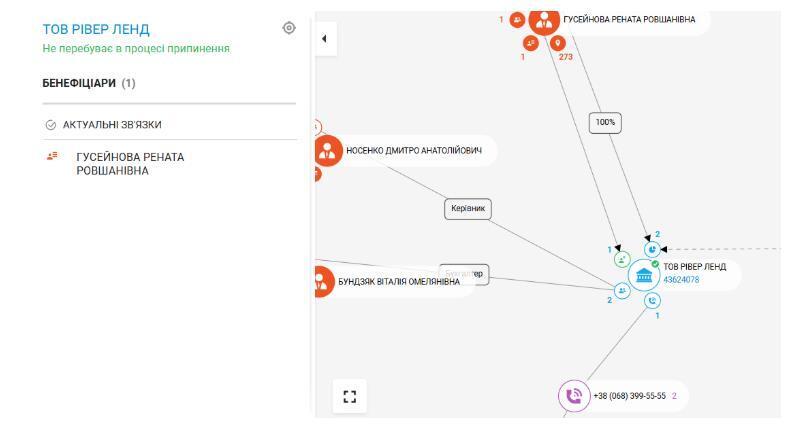Click the blue phone badge under company node
The width and height of the screenshot is (797, 425).
coord(653,300)
